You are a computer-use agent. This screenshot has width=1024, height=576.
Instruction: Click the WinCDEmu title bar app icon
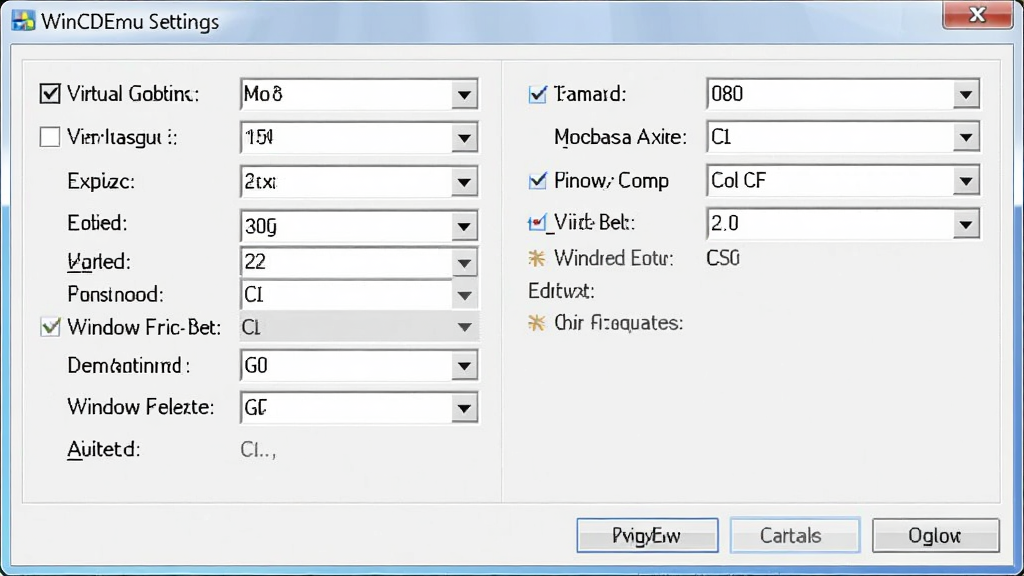[x=23, y=21]
